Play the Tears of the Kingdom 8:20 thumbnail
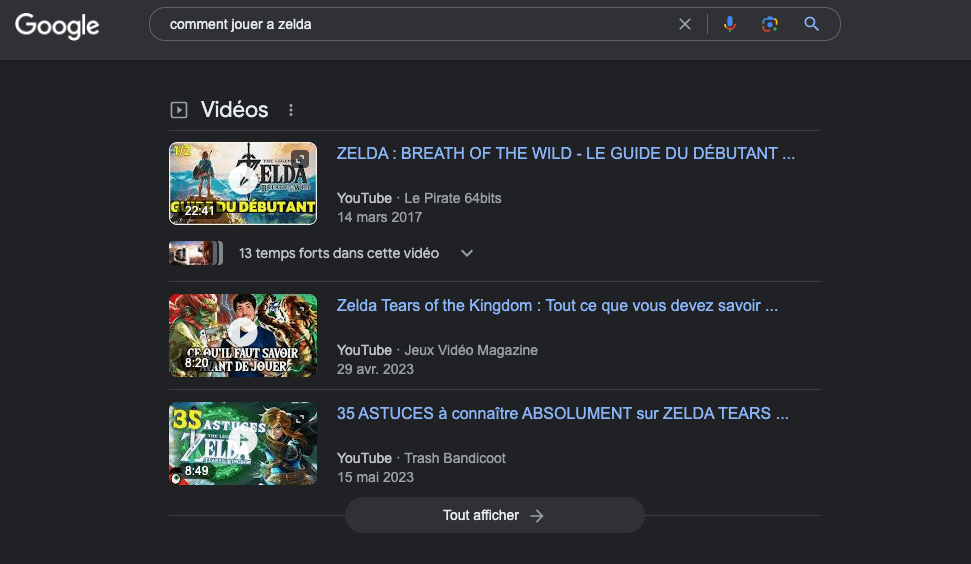Image resolution: width=971 pixels, height=564 pixels. (x=243, y=335)
